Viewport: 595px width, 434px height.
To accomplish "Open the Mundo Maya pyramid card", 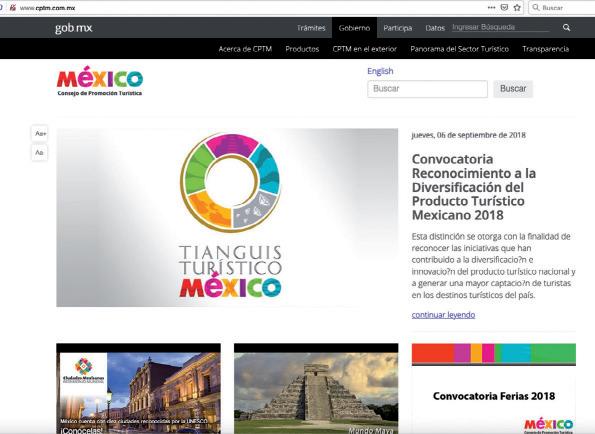I will (x=316, y=389).
